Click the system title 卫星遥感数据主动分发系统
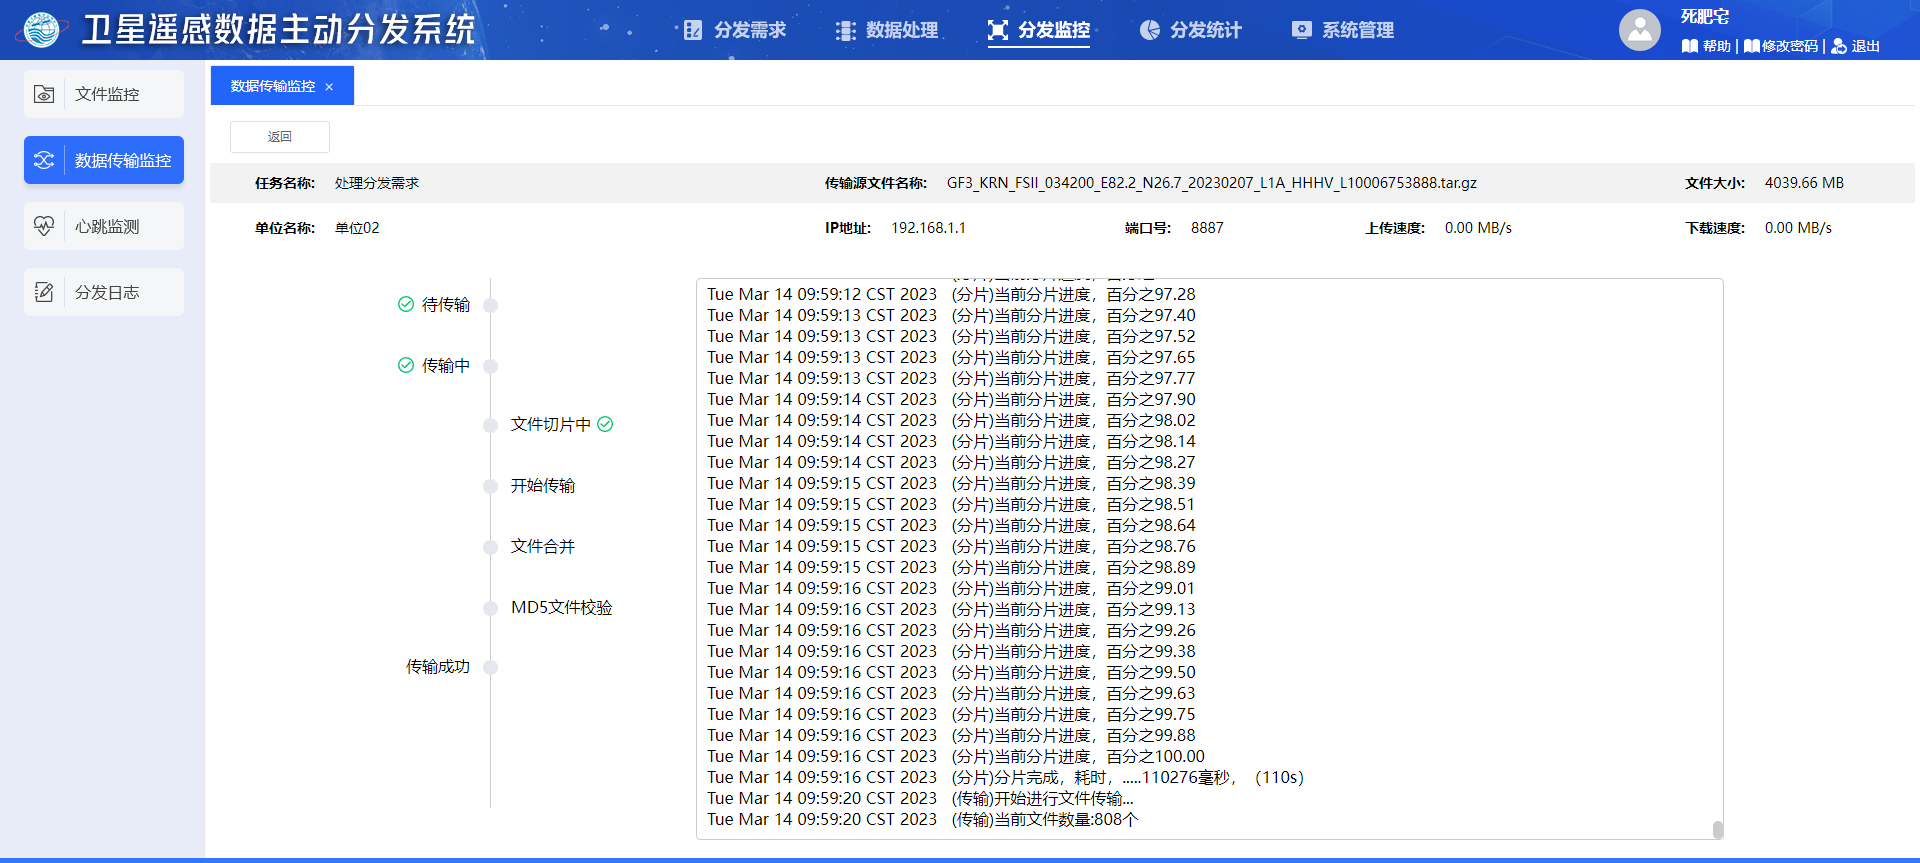Viewport: 1920px width, 863px height. (278, 30)
